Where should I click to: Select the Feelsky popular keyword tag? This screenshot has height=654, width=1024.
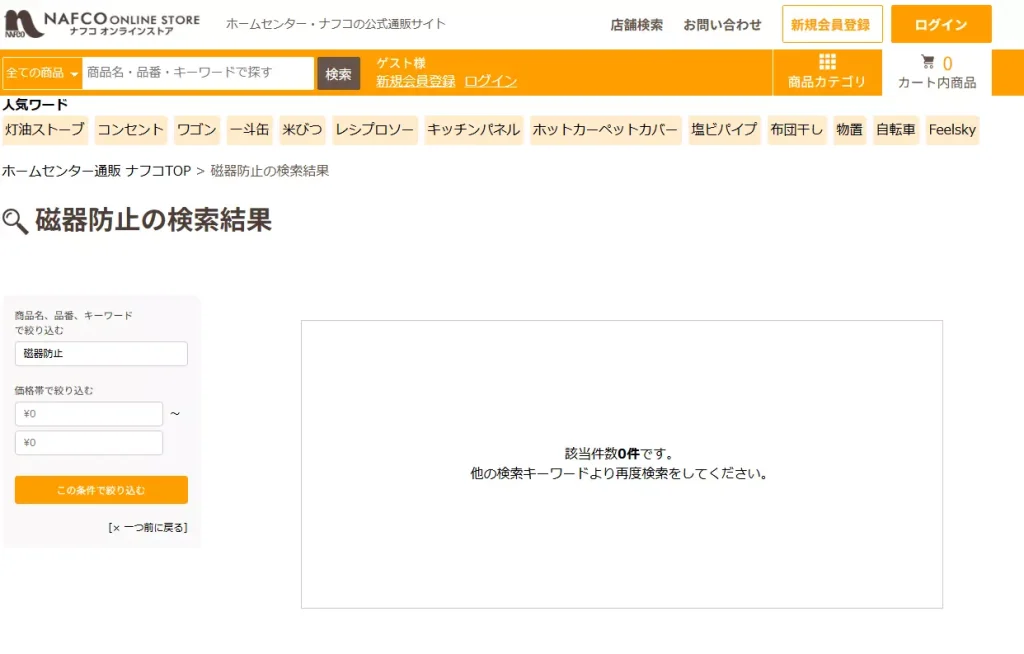(951, 130)
